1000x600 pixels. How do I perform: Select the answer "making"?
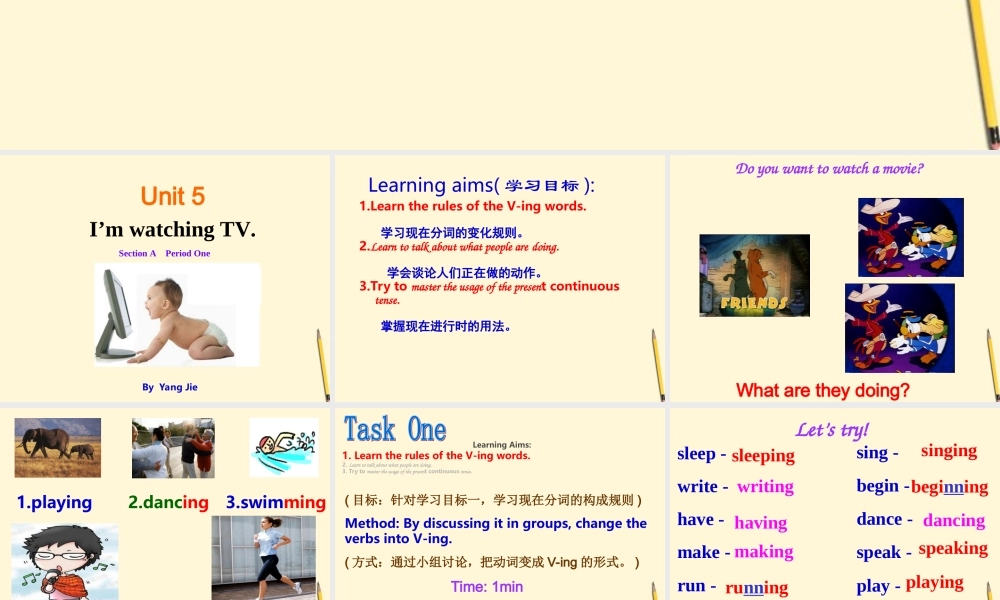pyautogui.click(x=764, y=552)
